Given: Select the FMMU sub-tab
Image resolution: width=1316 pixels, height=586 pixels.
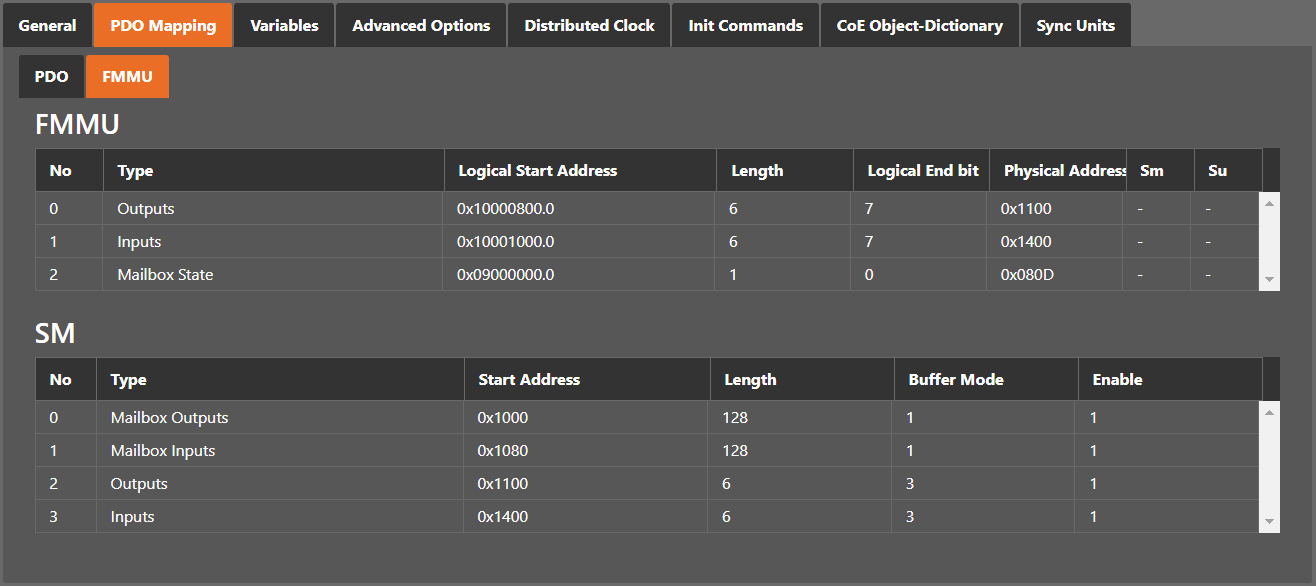Looking at the screenshot, I should click(127, 77).
